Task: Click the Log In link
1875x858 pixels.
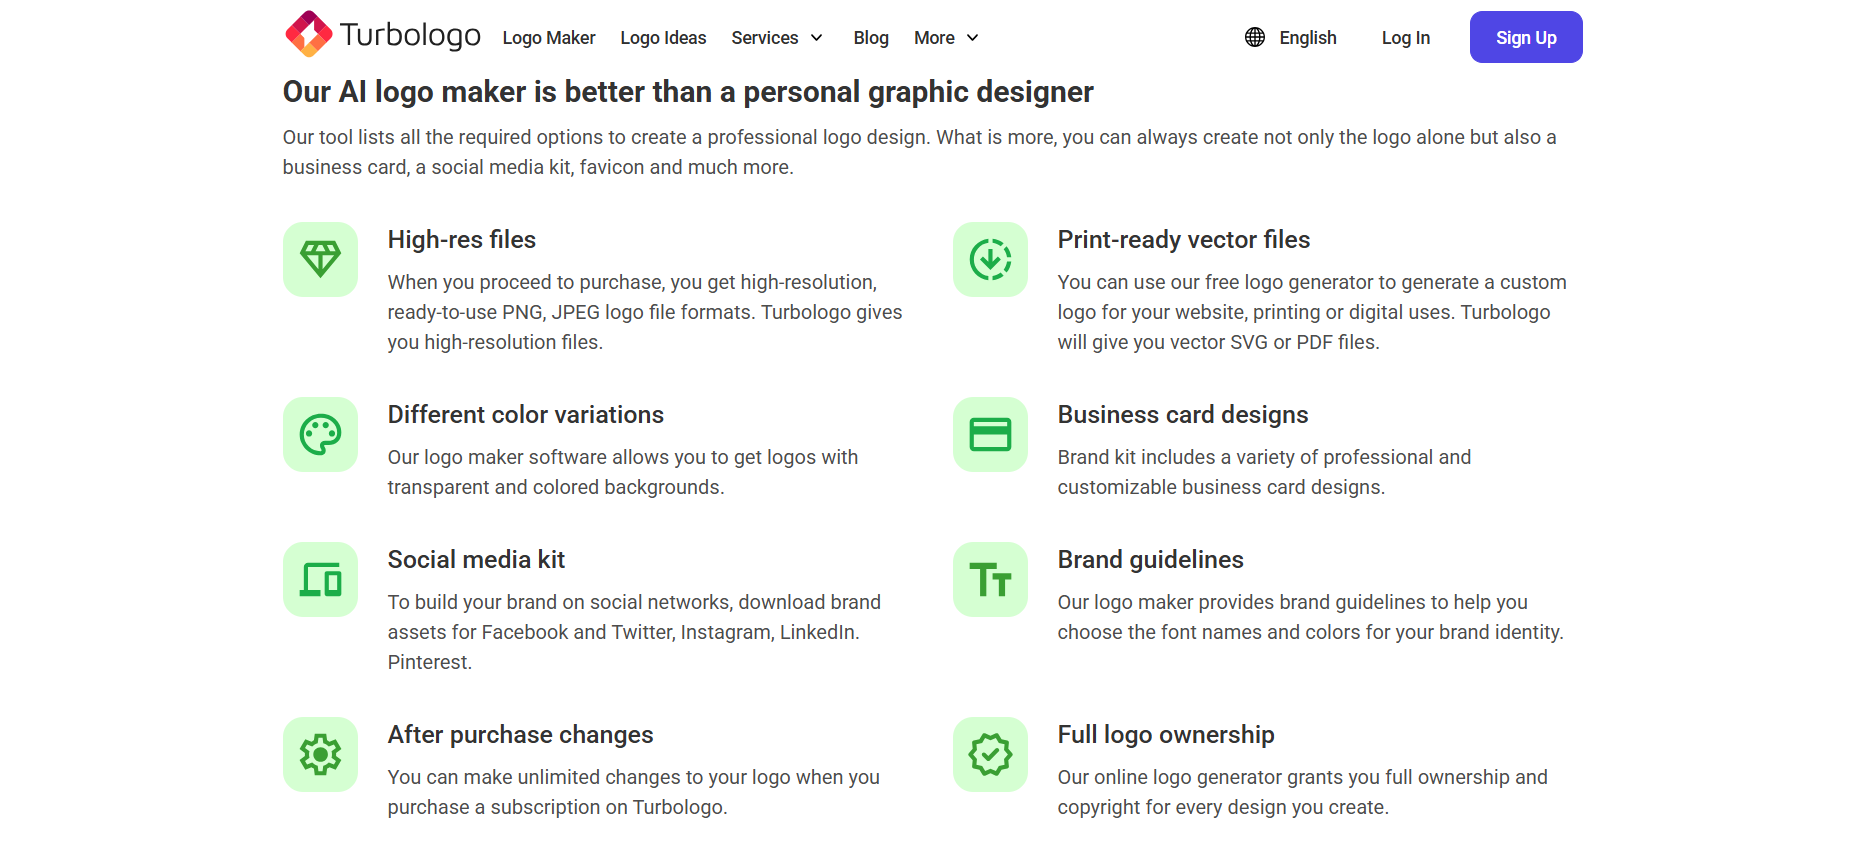Action: [x=1405, y=38]
